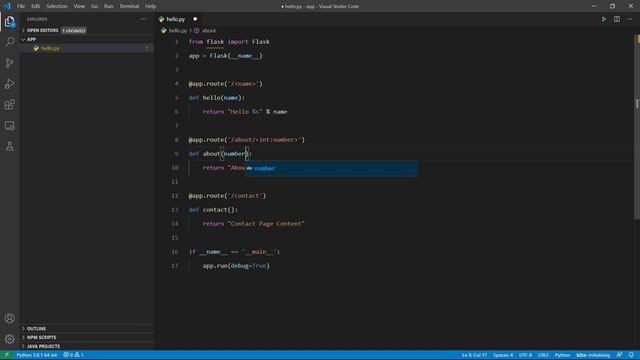Click the feedback icon in status bar
Screen dimensions: 640x360
(620, 355)
